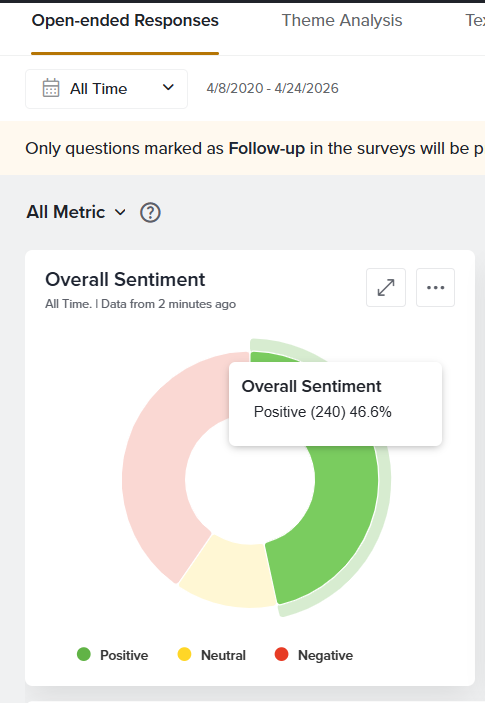The height and width of the screenshot is (703, 485).
Task: Click the Overall Sentiment card title
Action: click(x=125, y=279)
